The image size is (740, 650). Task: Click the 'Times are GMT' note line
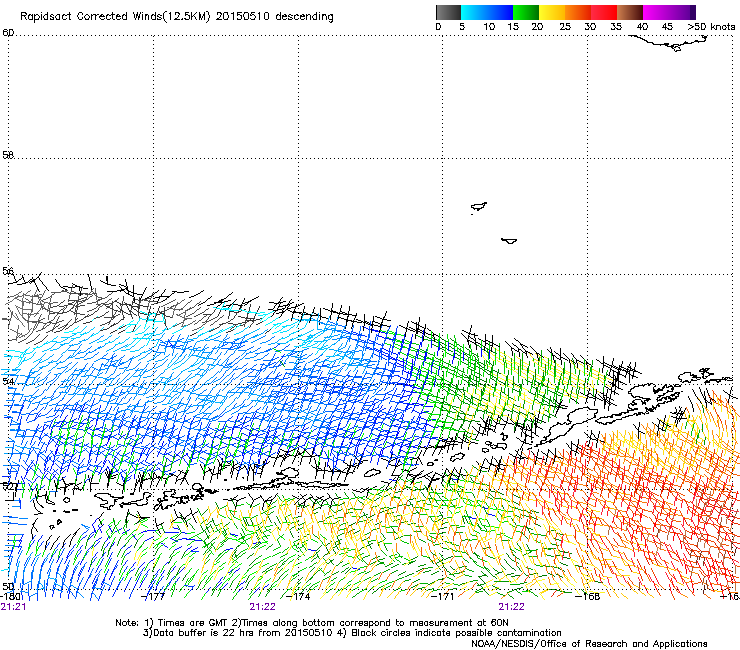point(312,623)
